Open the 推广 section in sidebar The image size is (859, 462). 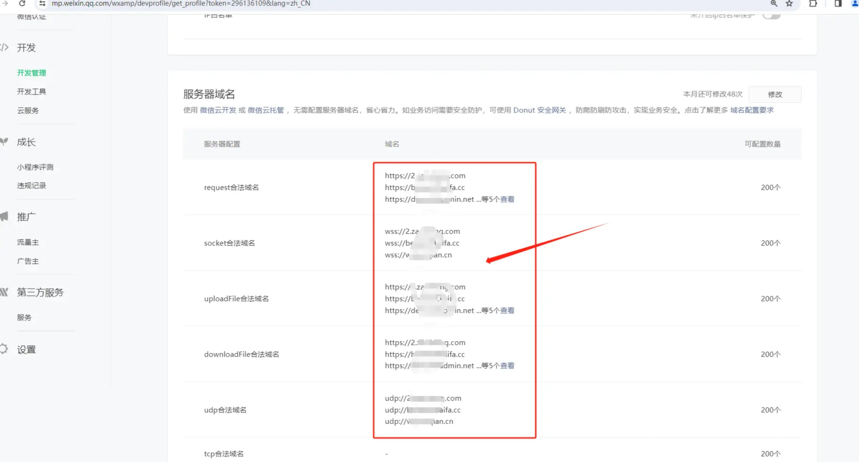(x=26, y=216)
